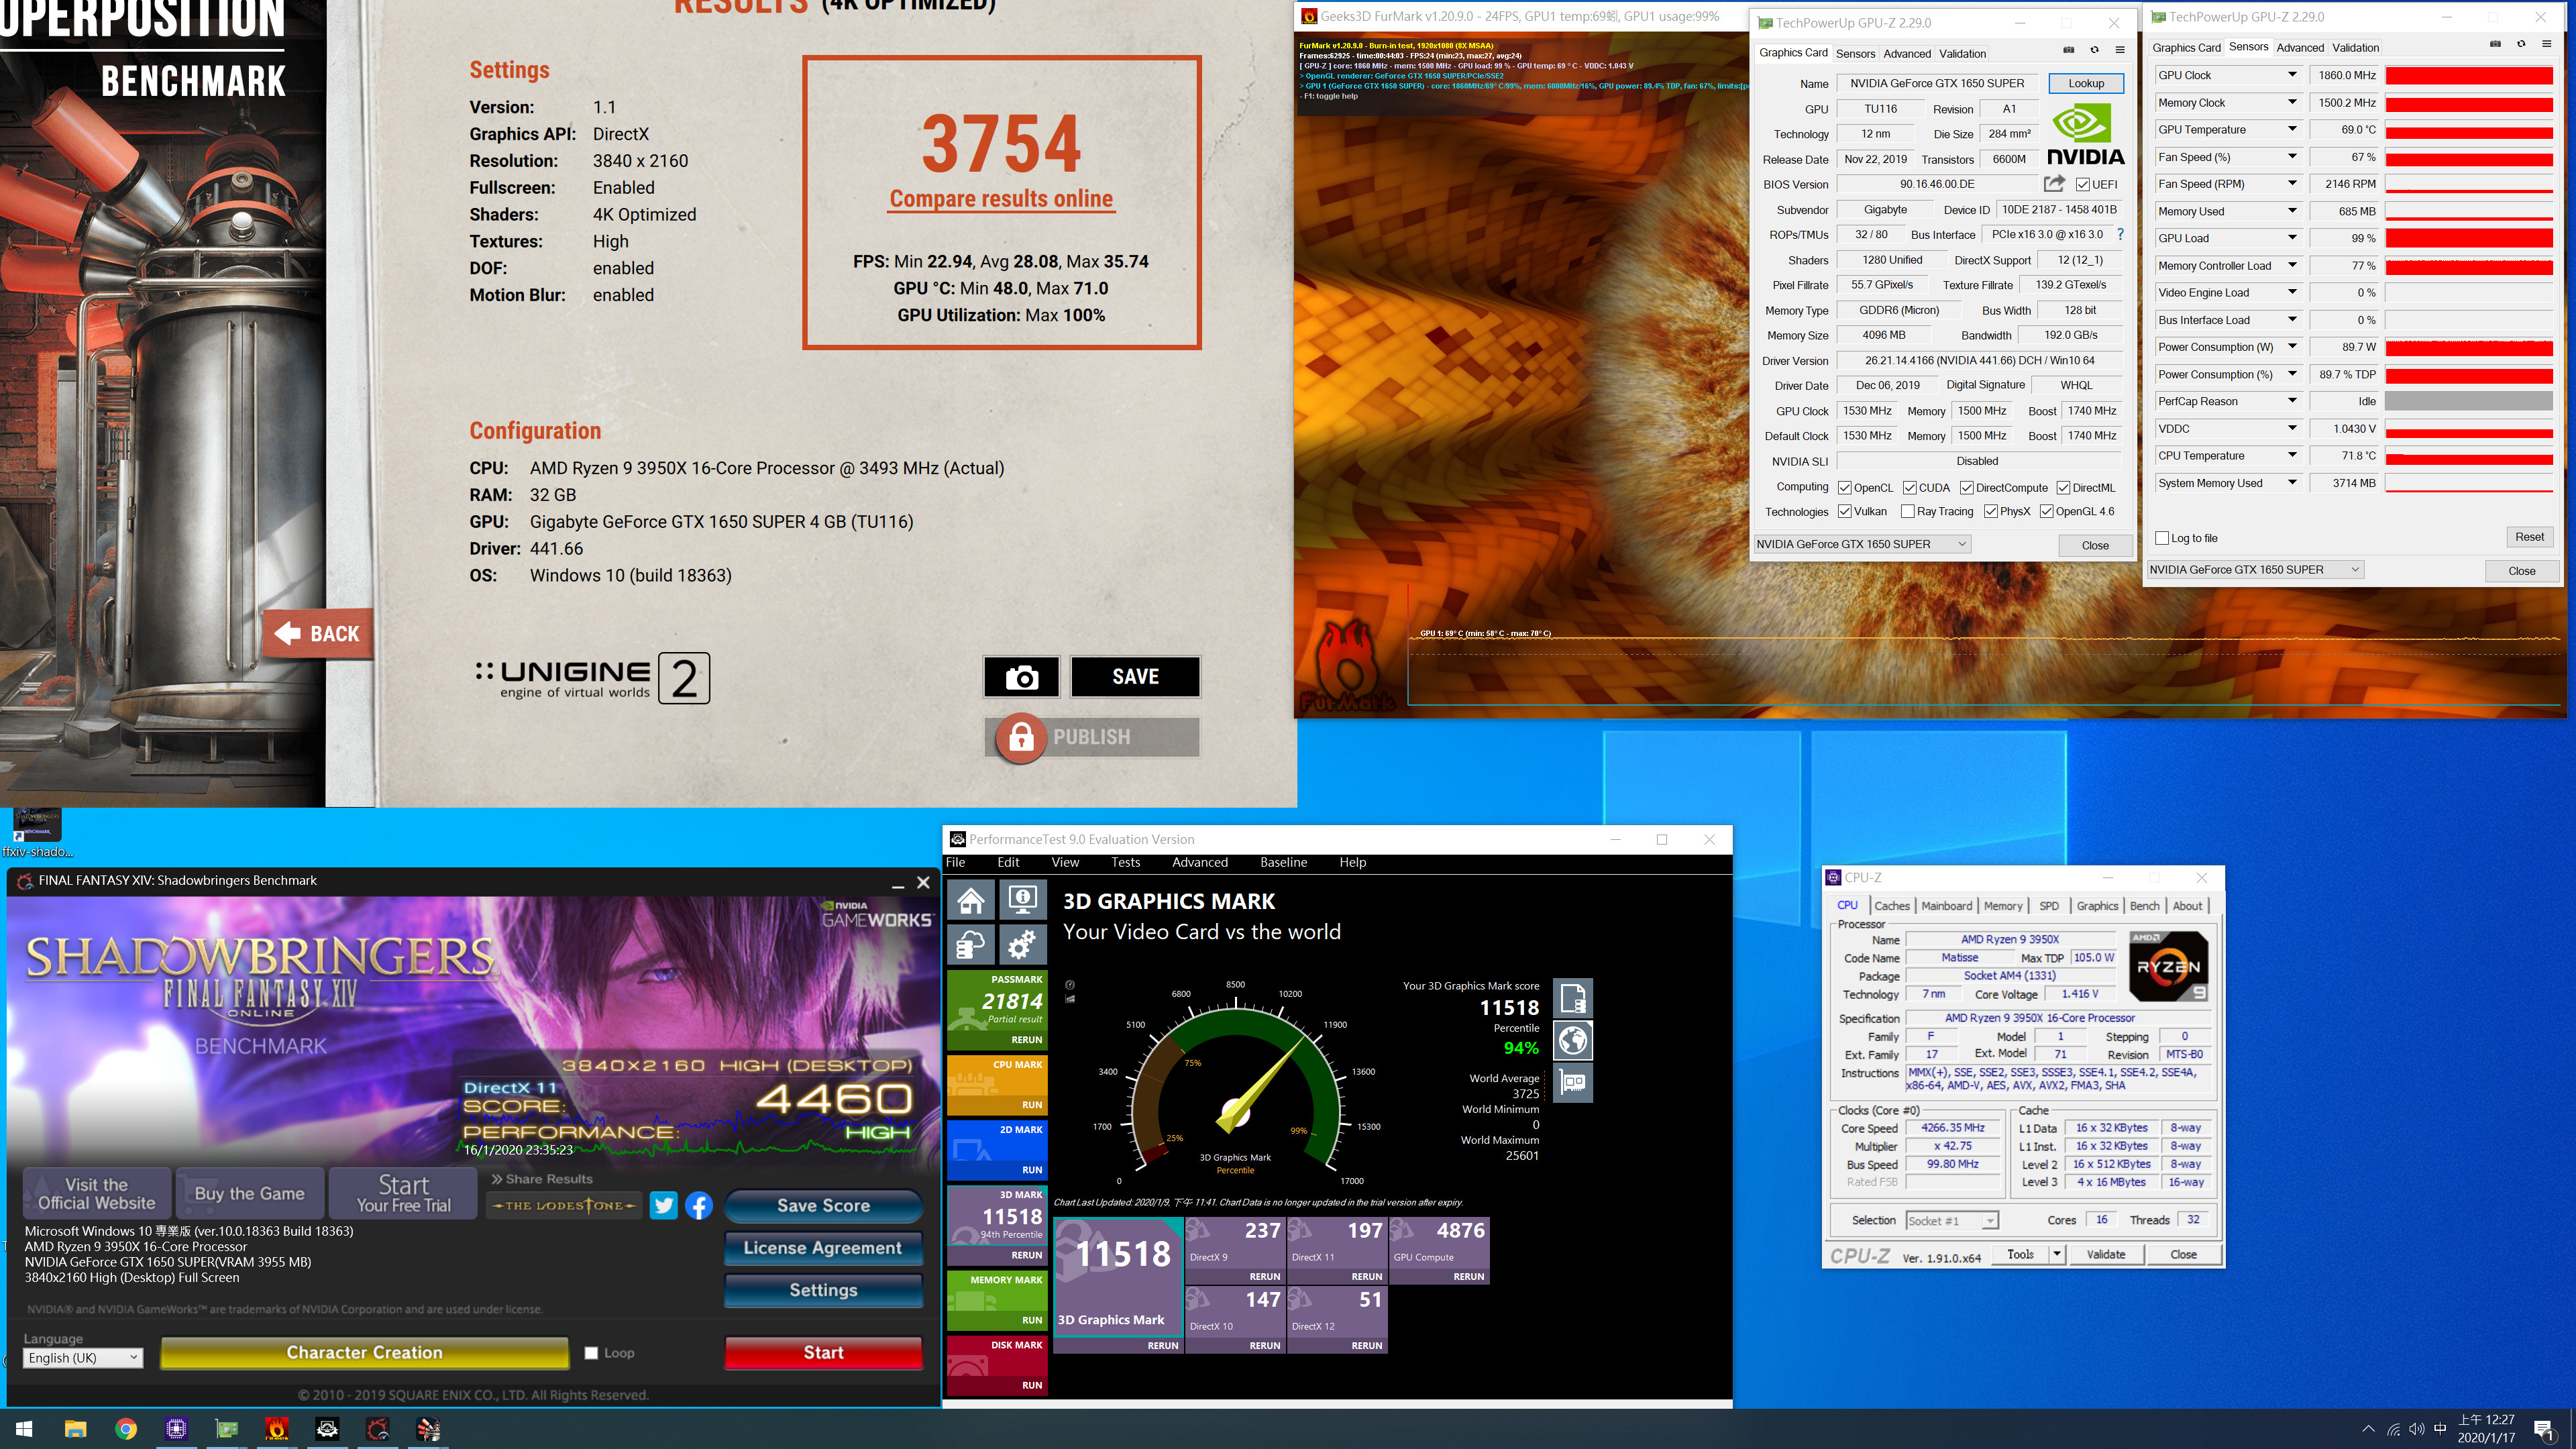Take screenshot in GPU-Z Graphics Card window
Screen dimensions: 2576x1449
pos(2069,50)
